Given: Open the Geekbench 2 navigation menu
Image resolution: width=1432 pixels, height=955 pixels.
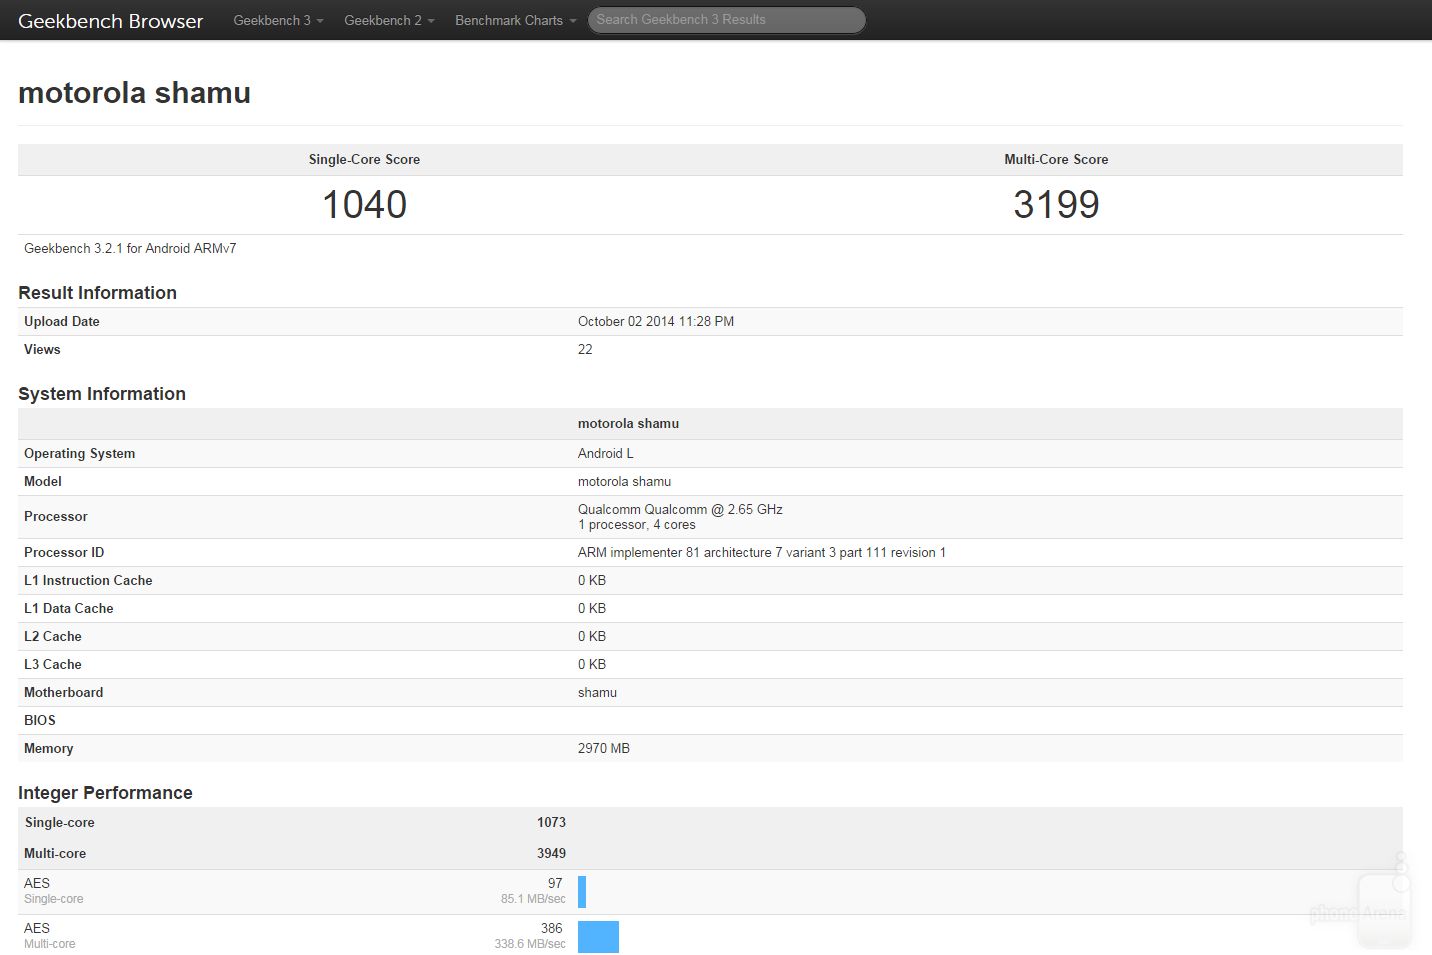Looking at the screenshot, I should pos(389,20).
